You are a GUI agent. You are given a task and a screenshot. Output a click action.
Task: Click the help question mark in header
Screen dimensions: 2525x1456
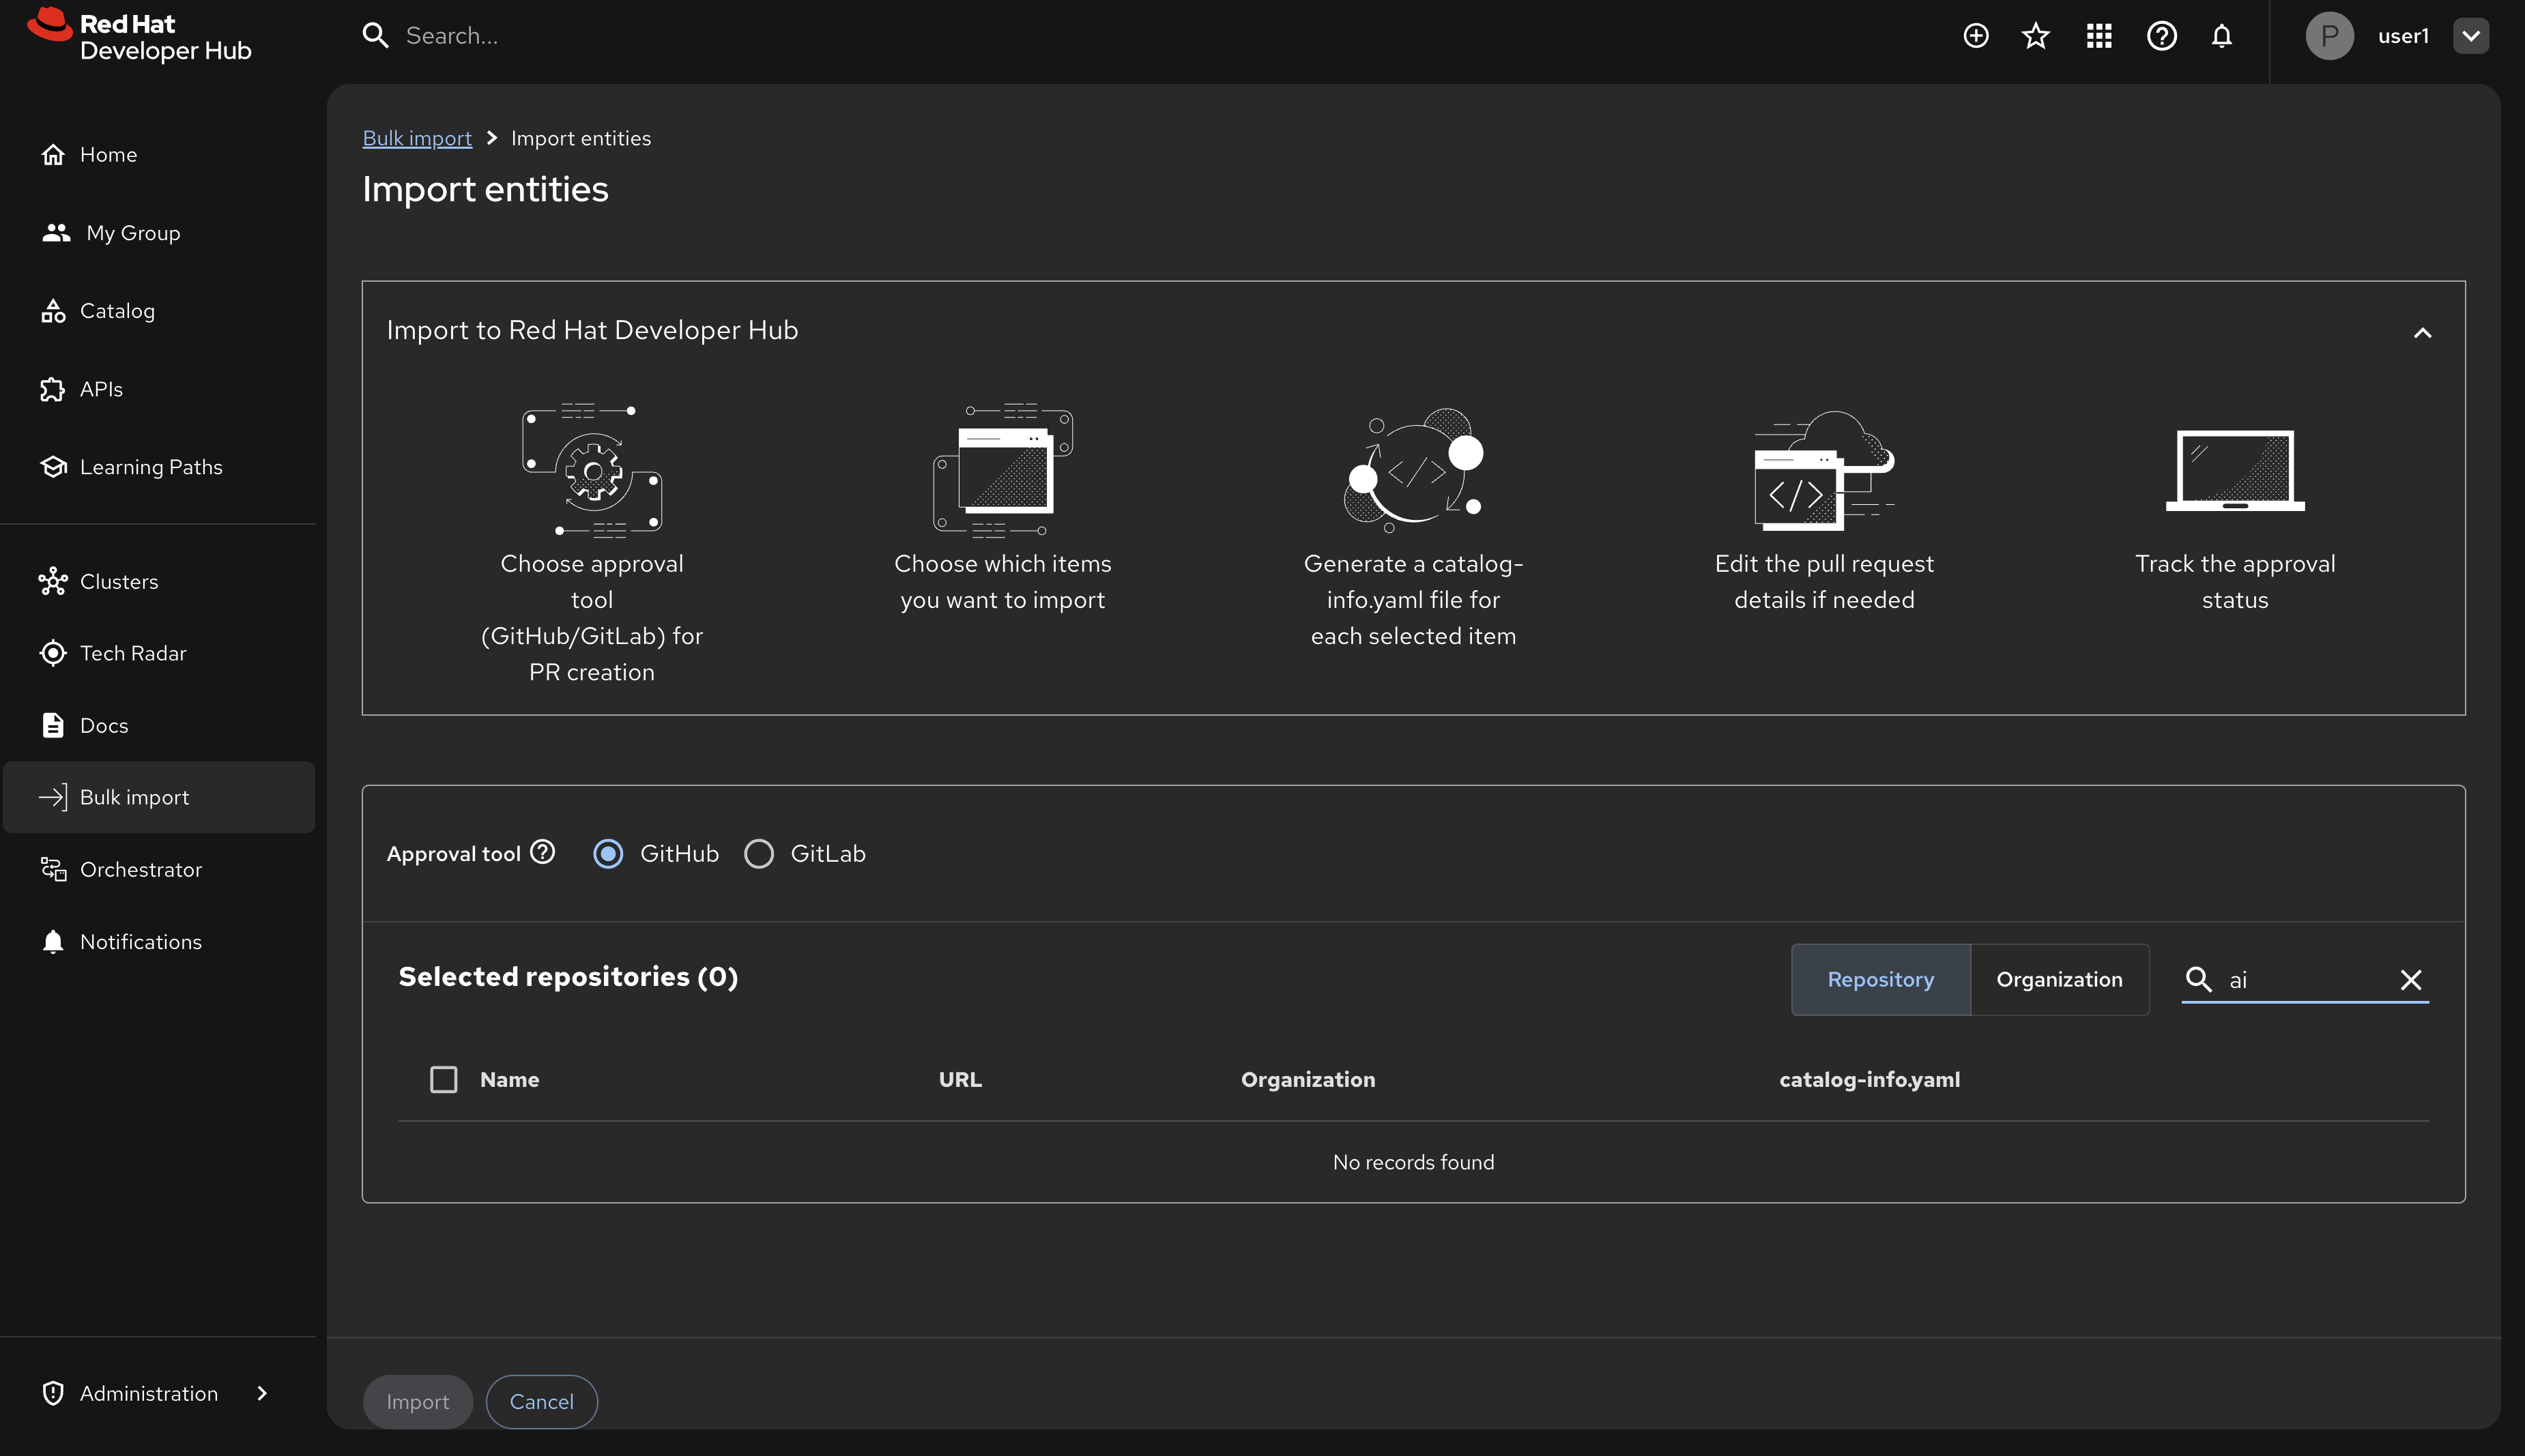(x=2161, y=36)
